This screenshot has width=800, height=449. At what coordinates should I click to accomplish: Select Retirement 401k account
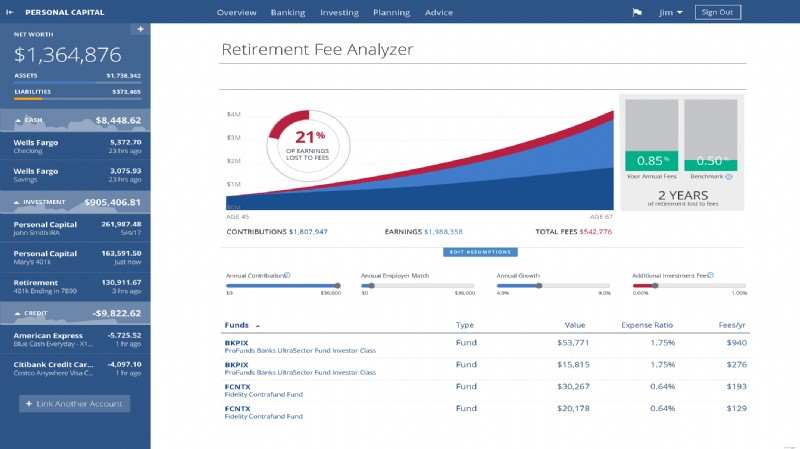click(x=76, y=286)
